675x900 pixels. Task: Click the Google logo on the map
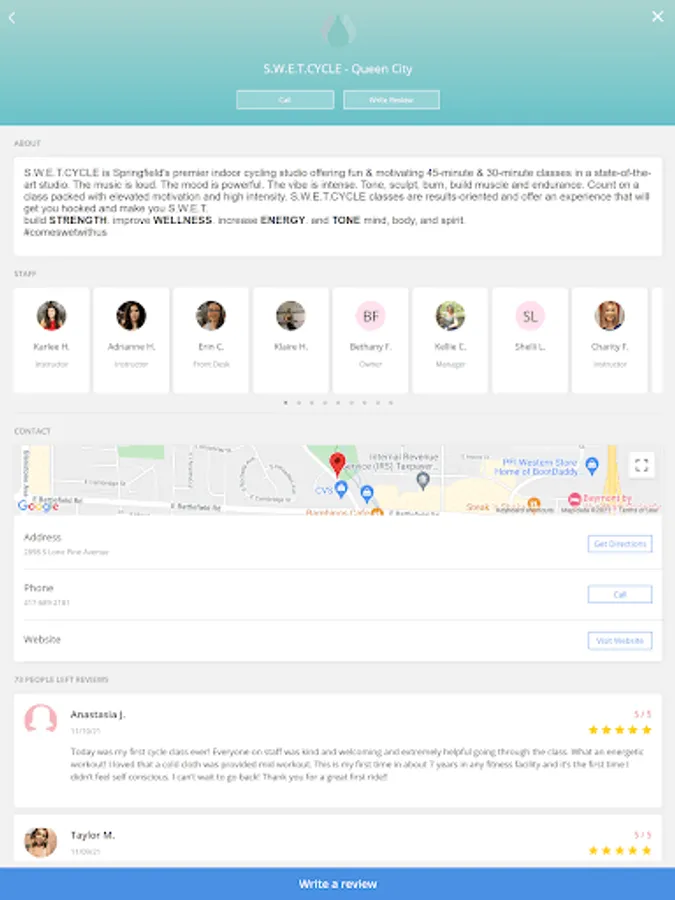click(x=38, y=506)
